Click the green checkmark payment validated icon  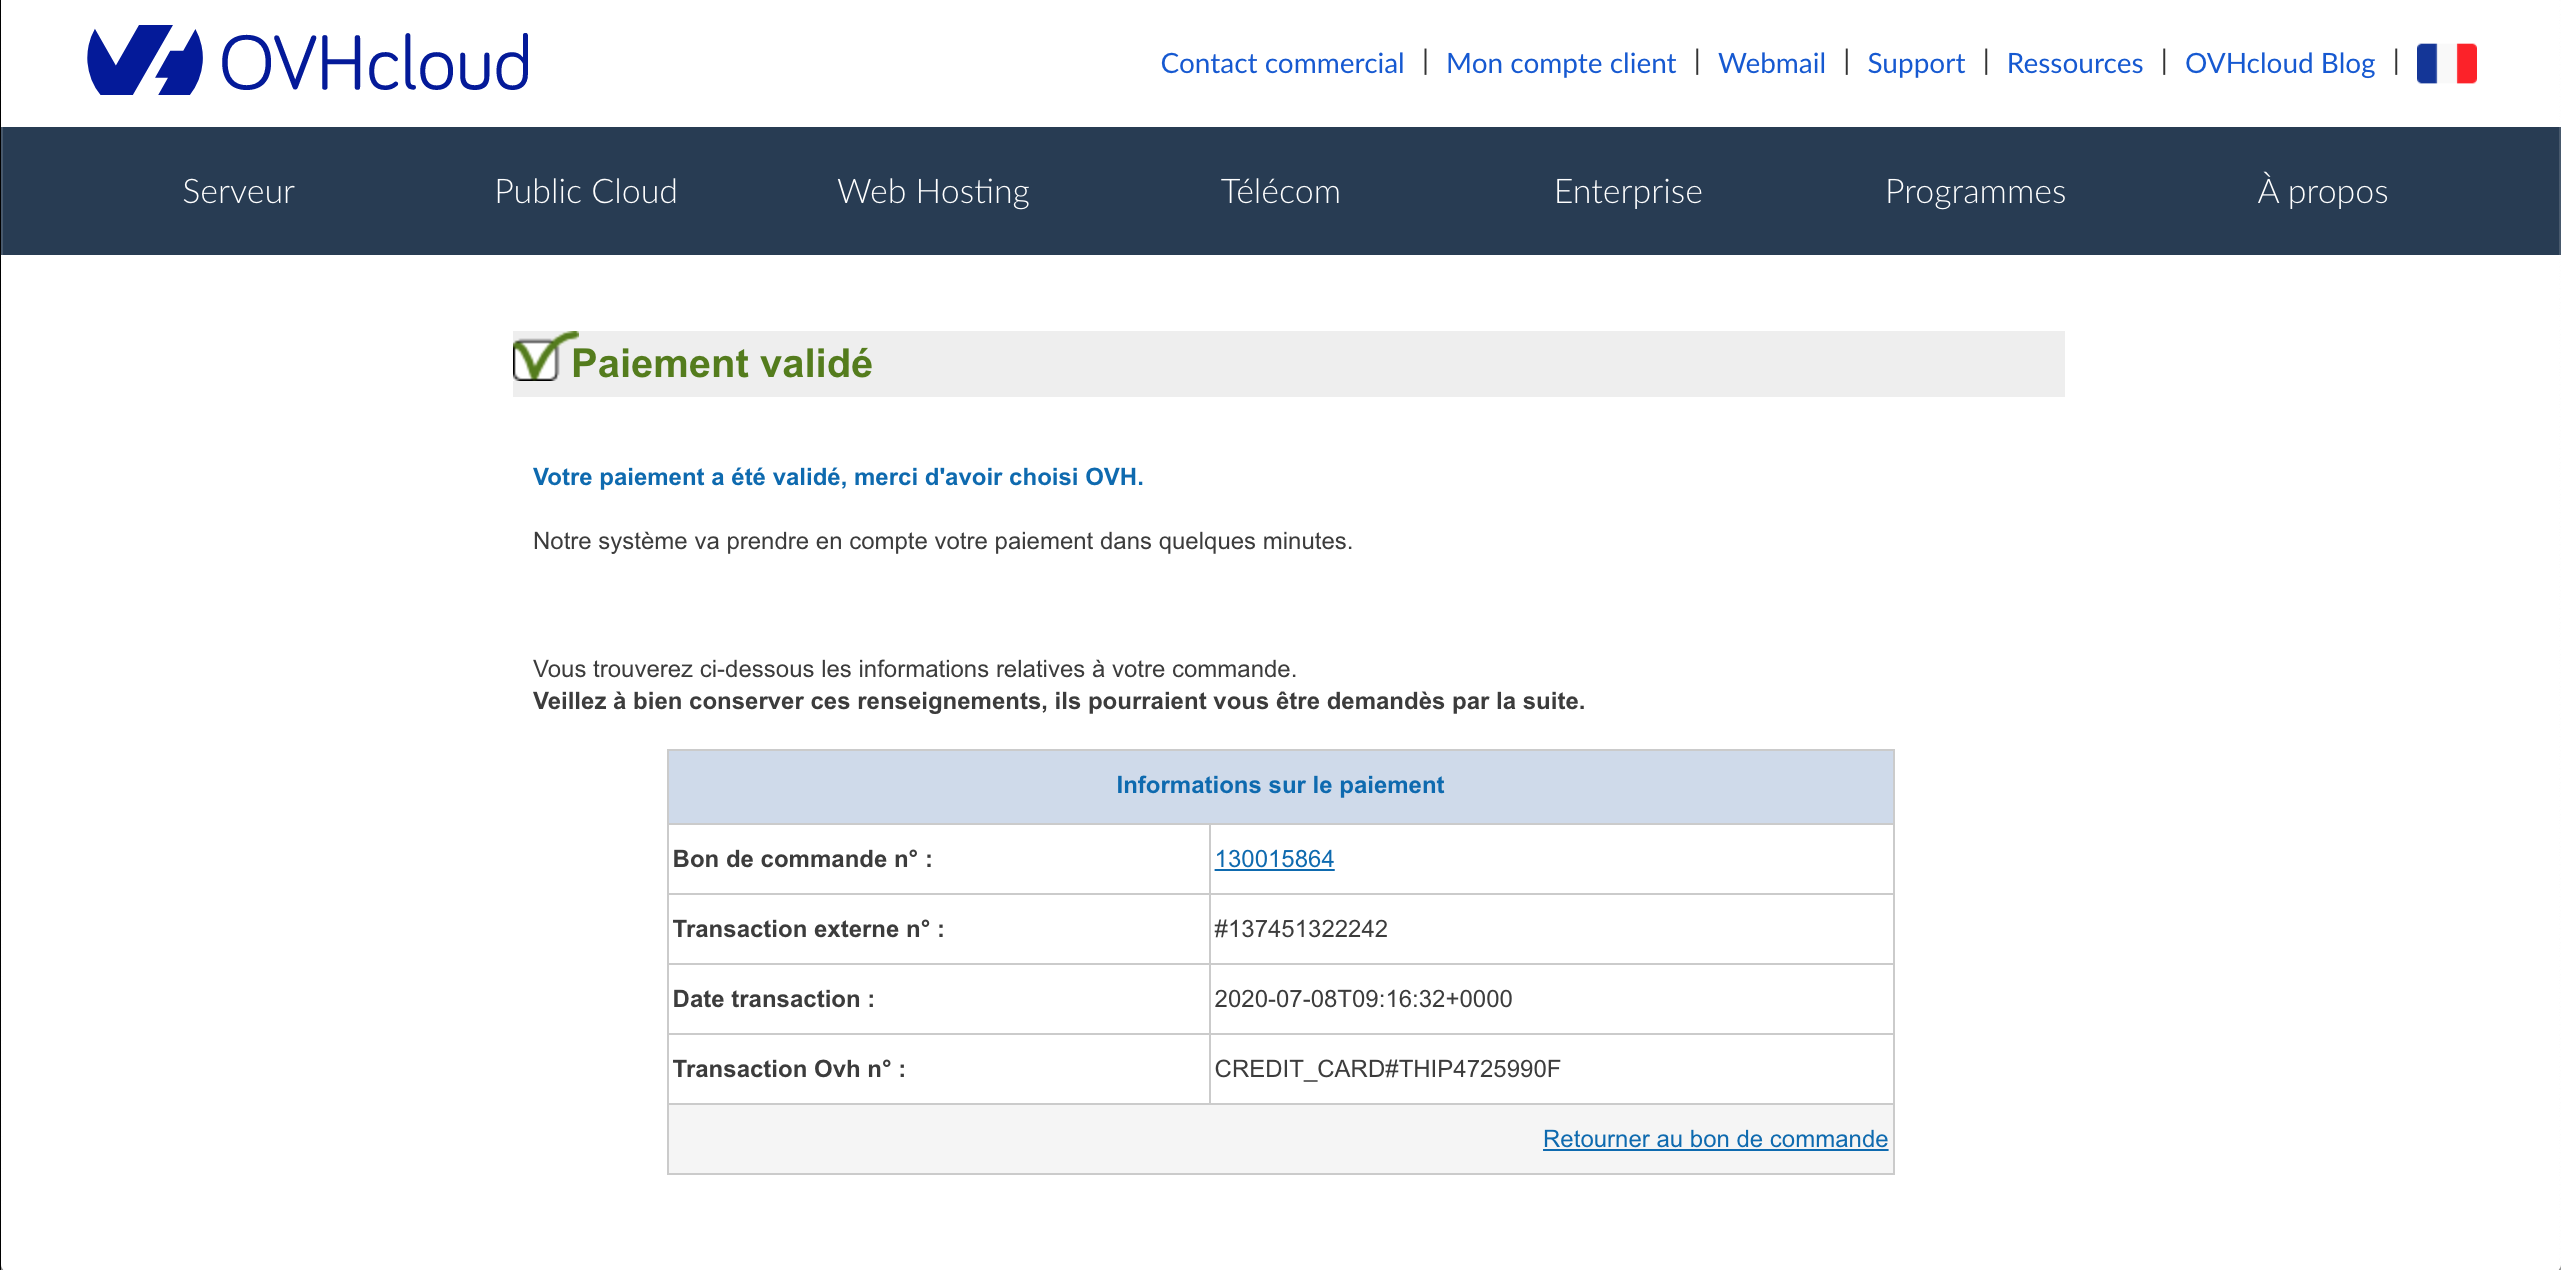539,358
